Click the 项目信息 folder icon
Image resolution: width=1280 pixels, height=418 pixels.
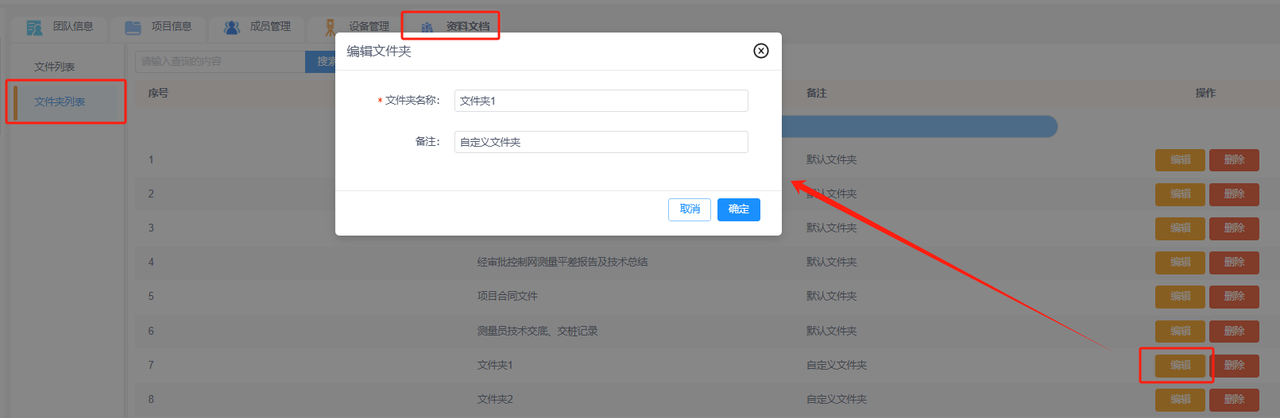tap(132, 27)
